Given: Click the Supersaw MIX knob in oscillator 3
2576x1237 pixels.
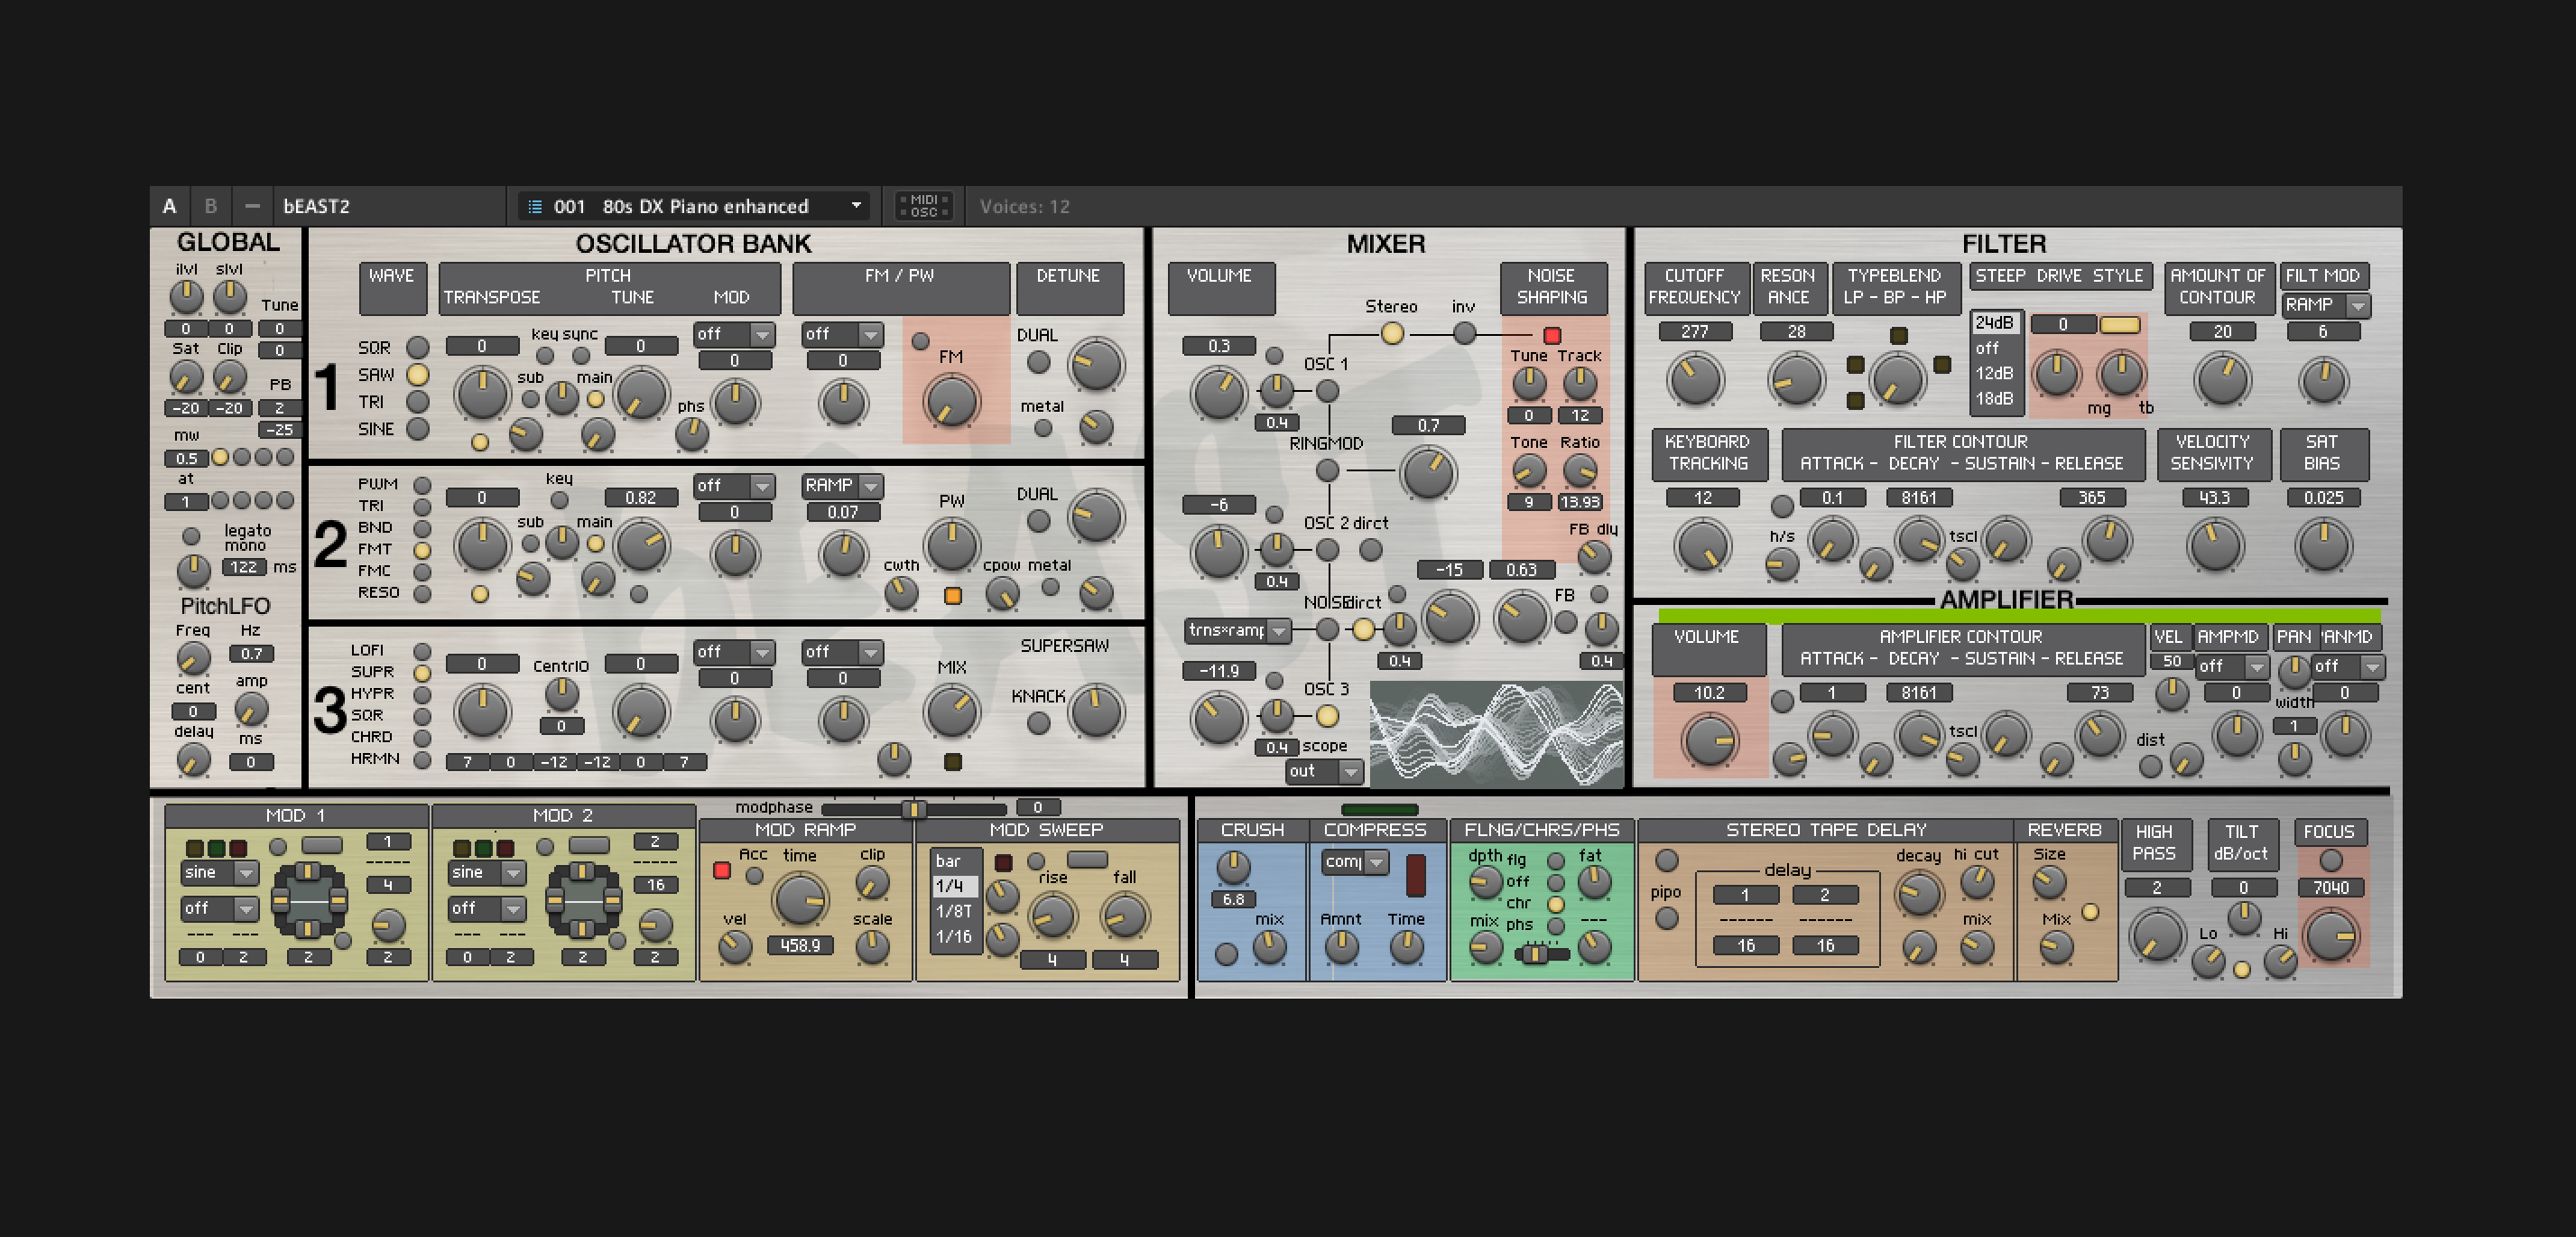Looking at the screenshot, I should coord(951,711).
